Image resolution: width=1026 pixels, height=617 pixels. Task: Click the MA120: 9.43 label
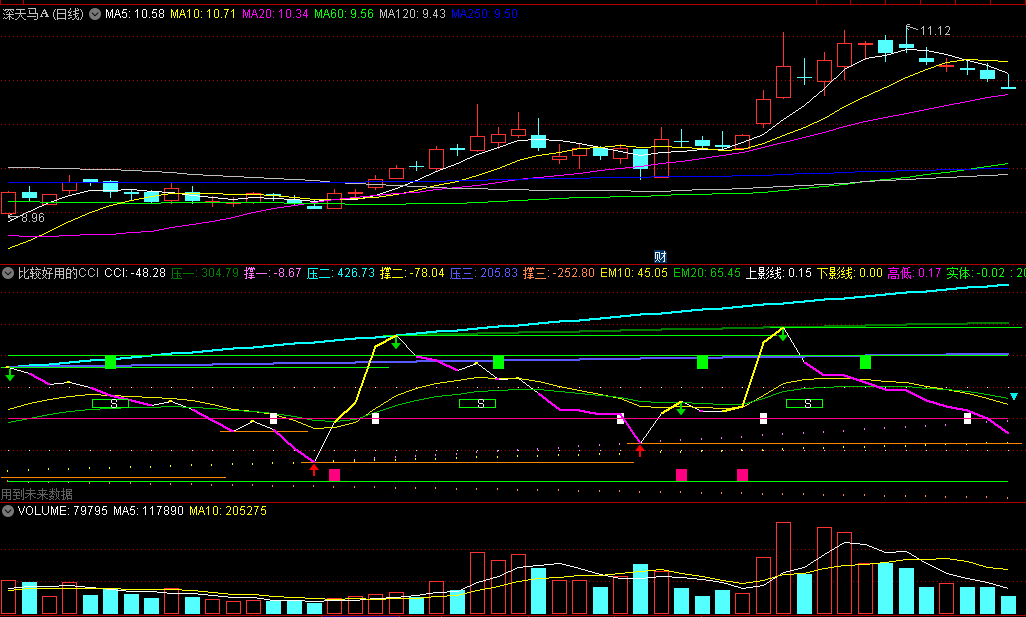pos(412,14)
